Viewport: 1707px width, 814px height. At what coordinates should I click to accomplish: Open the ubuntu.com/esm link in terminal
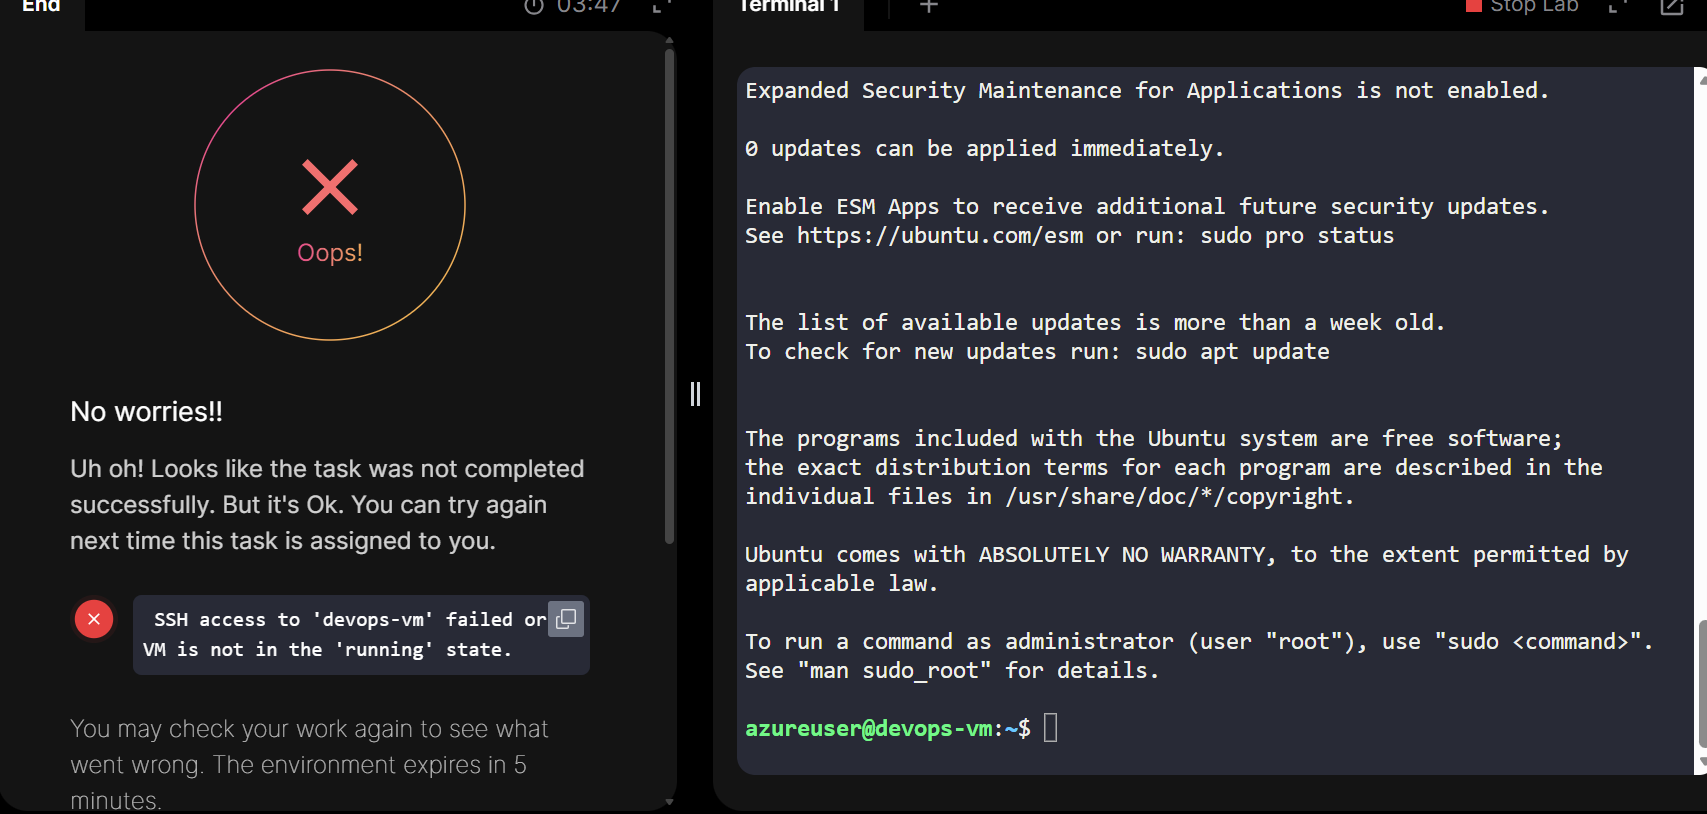[x=939, y=236]
